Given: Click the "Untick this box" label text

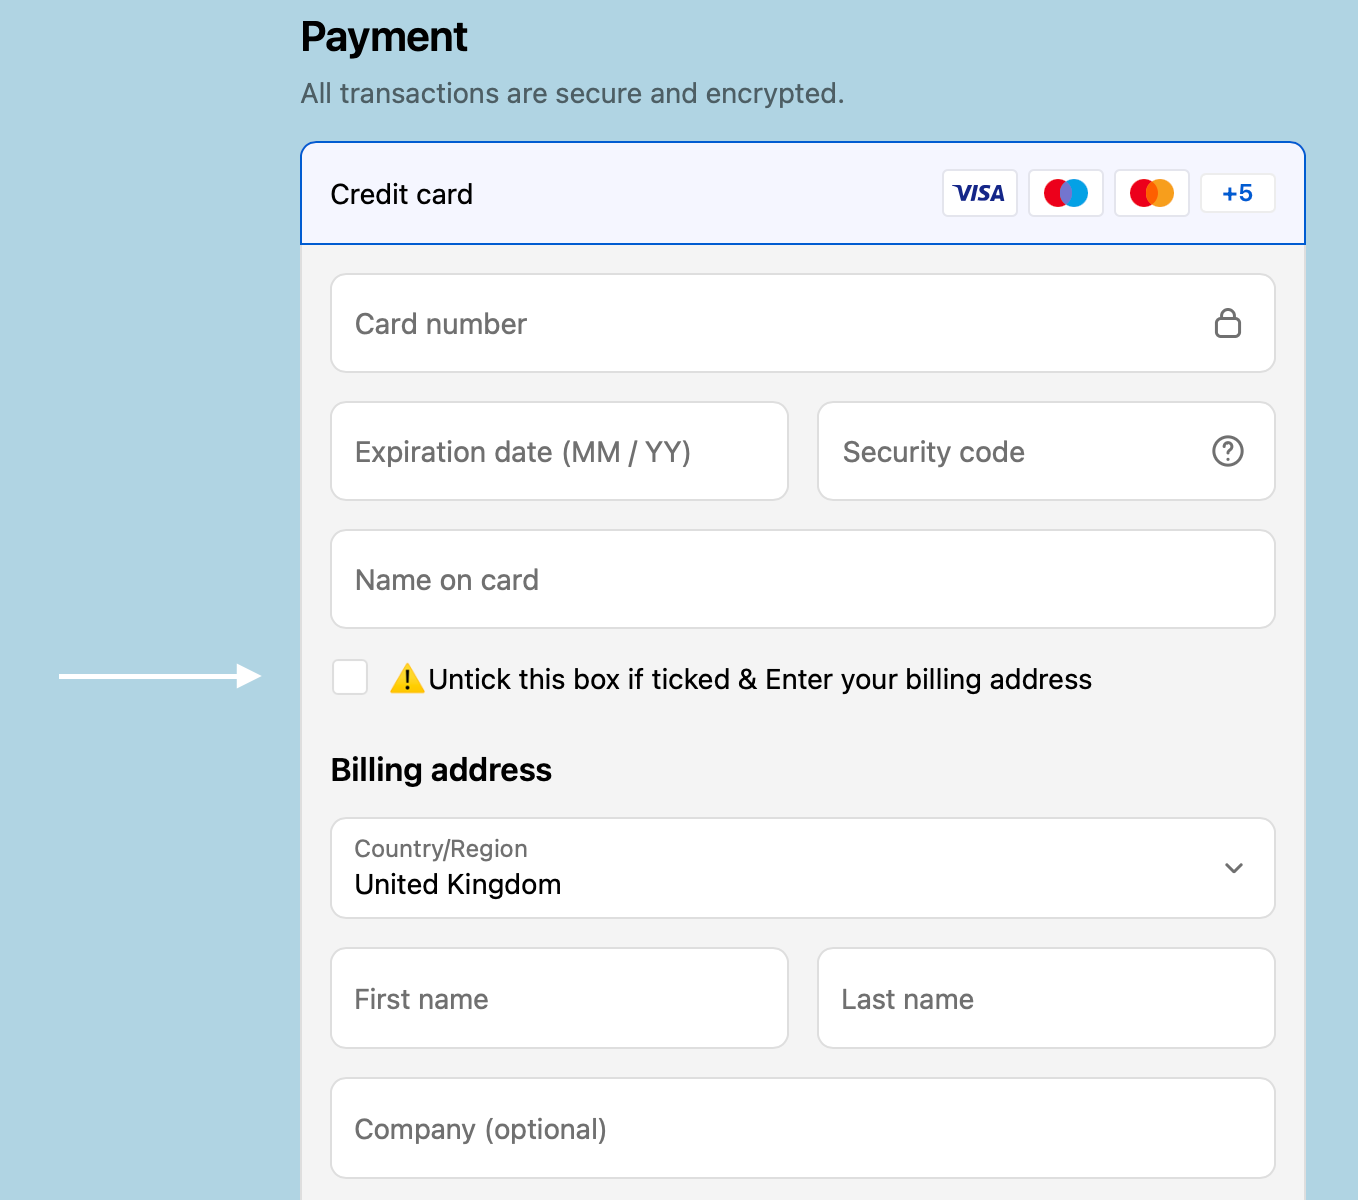Looking at the screenshot, I should click(x=760, y=679).
